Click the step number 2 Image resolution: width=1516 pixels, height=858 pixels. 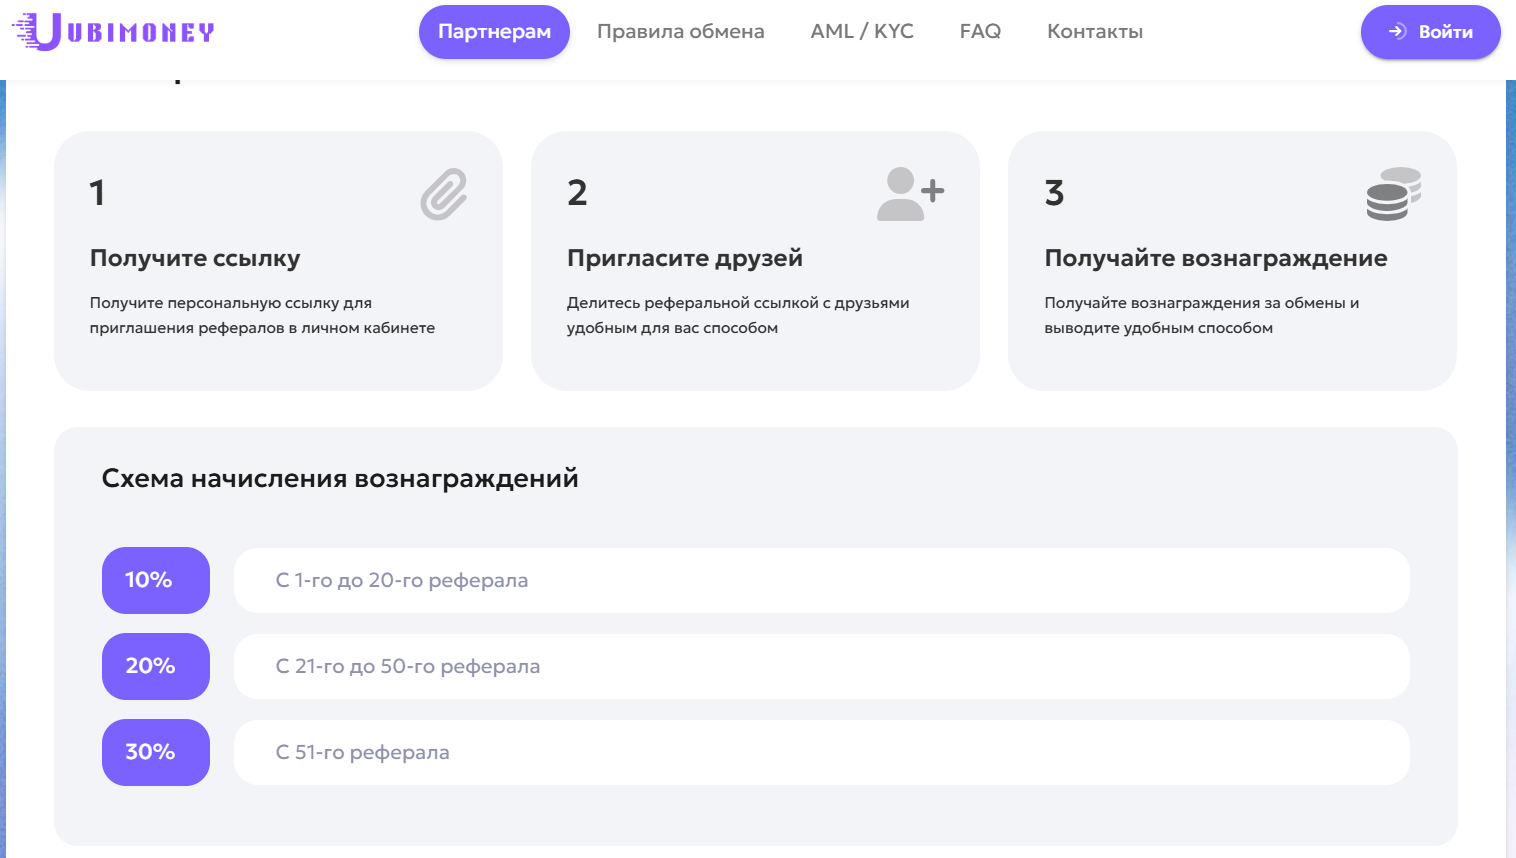tap(577, 192)
